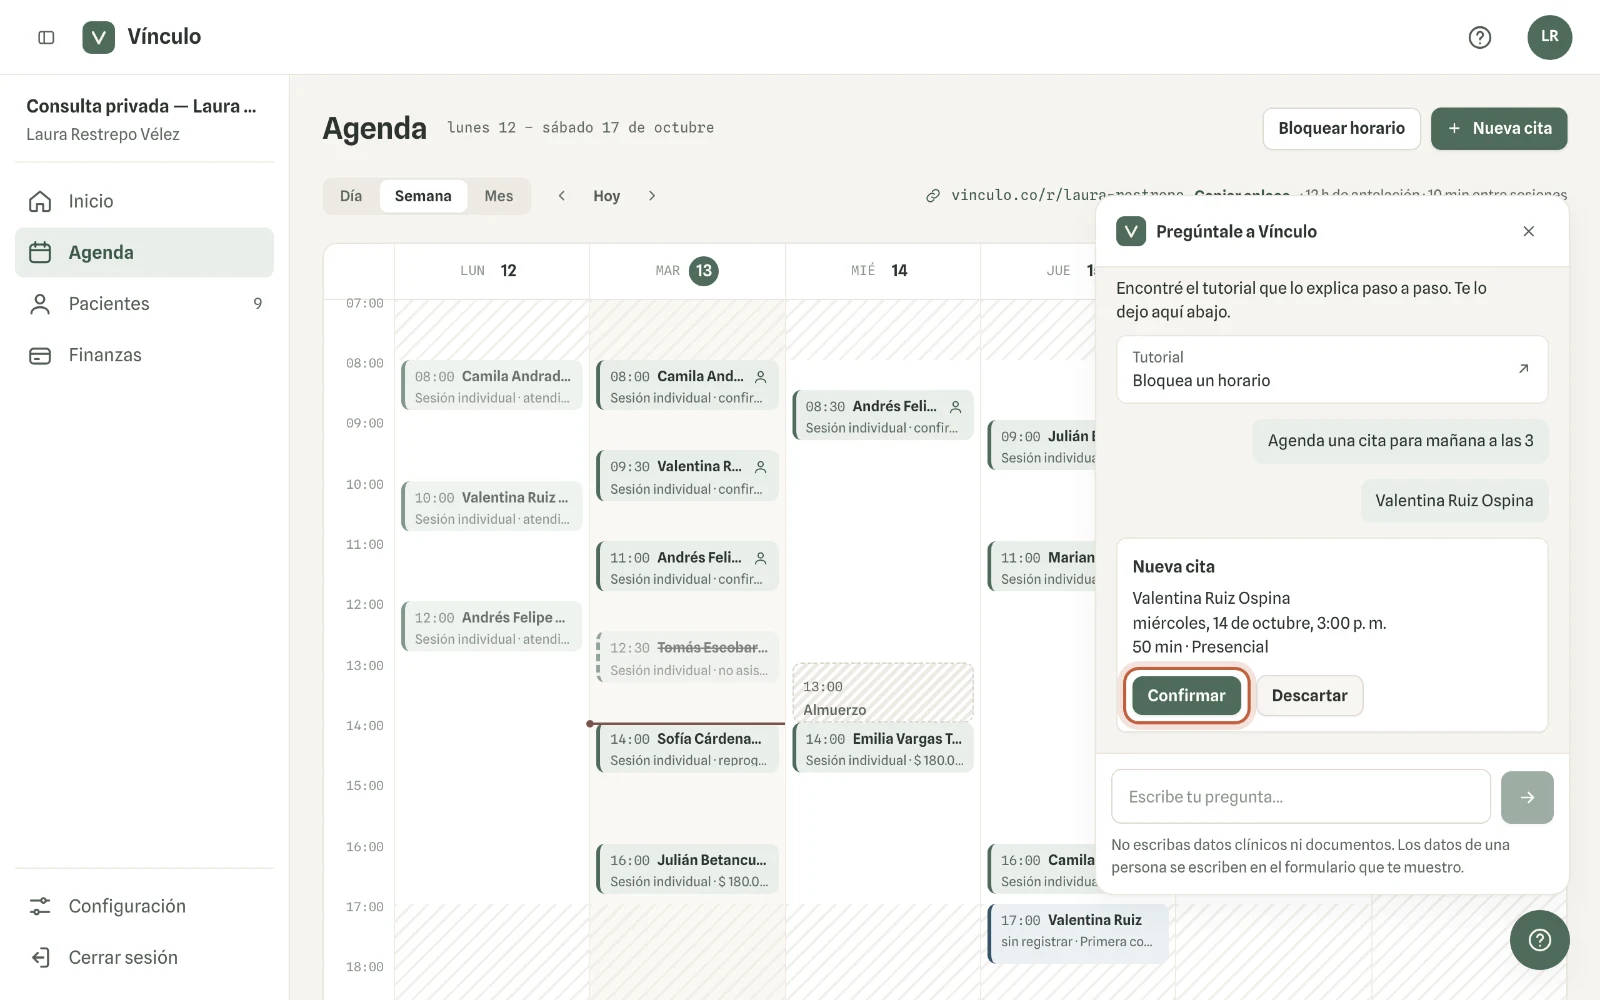Open Tuesday 09:30 Valentina appointment

[687, 477]
